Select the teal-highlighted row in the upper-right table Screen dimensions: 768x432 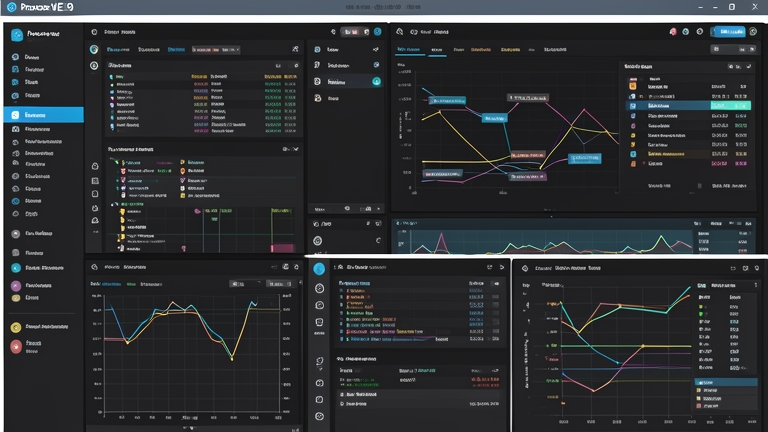[688, 105]
